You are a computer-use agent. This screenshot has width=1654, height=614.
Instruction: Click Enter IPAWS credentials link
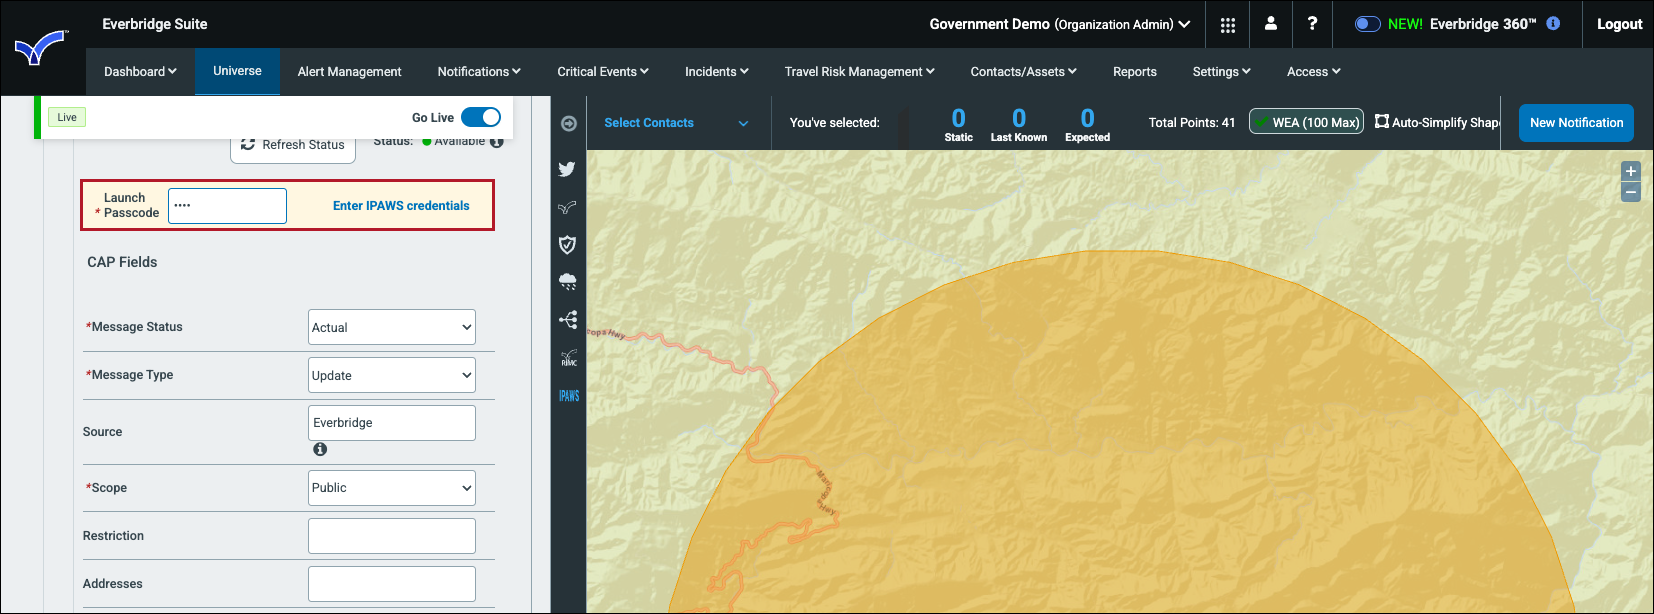click(401, 206)
